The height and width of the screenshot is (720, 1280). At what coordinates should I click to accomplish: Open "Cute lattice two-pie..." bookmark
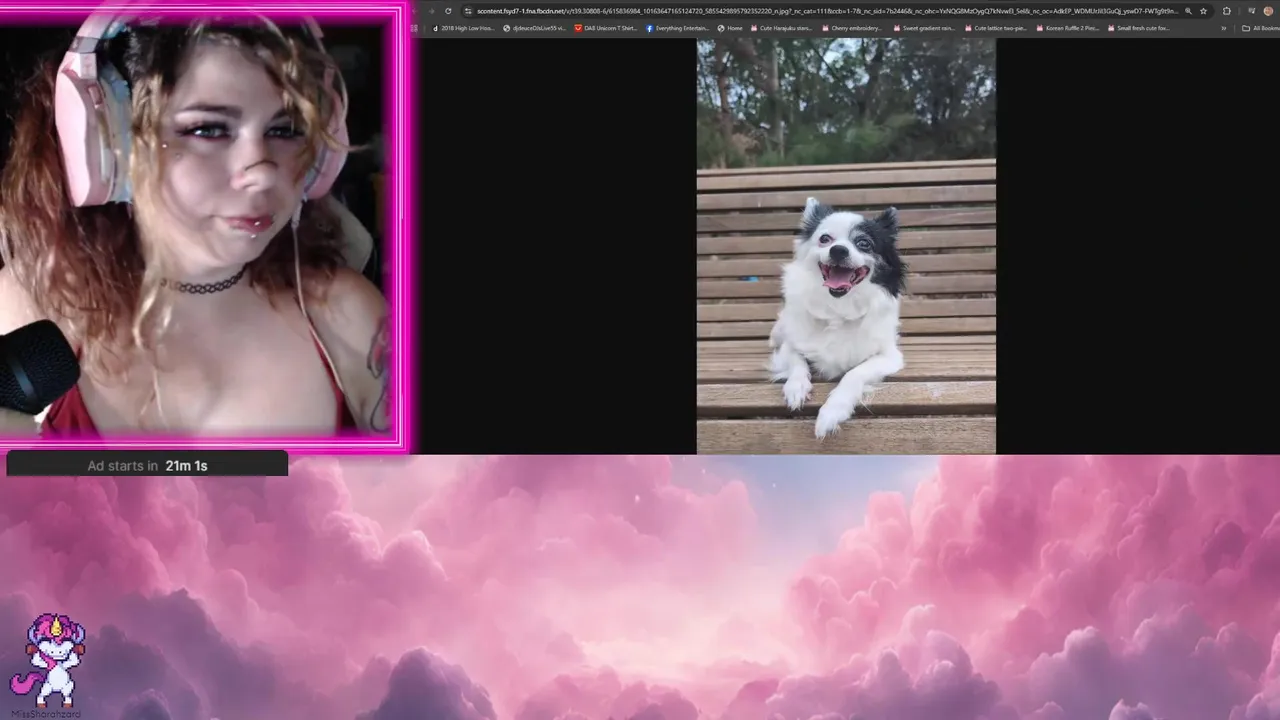994,28
